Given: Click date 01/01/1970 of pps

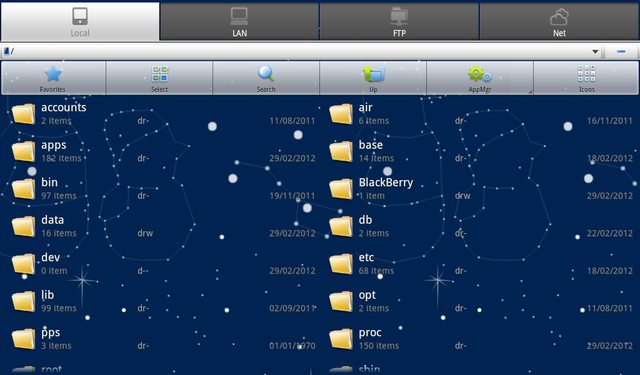Looking at the screenshot, I should click(x=292, y=346).
